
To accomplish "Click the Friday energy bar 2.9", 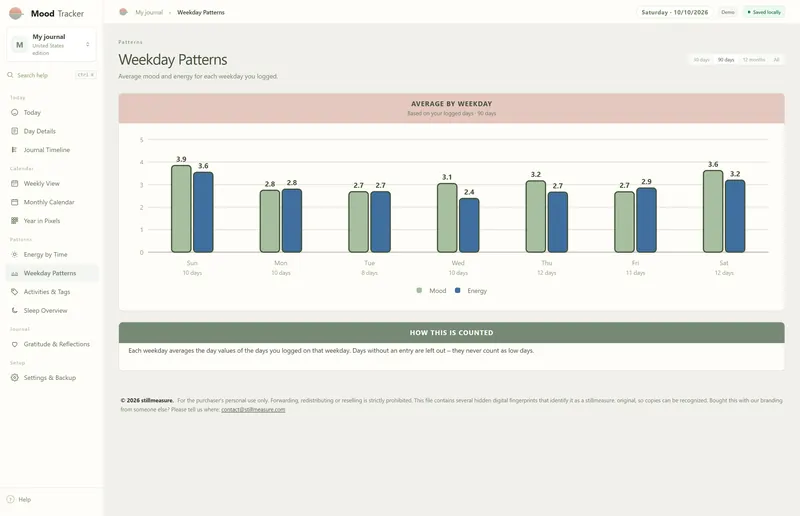I will pos(646,220).
